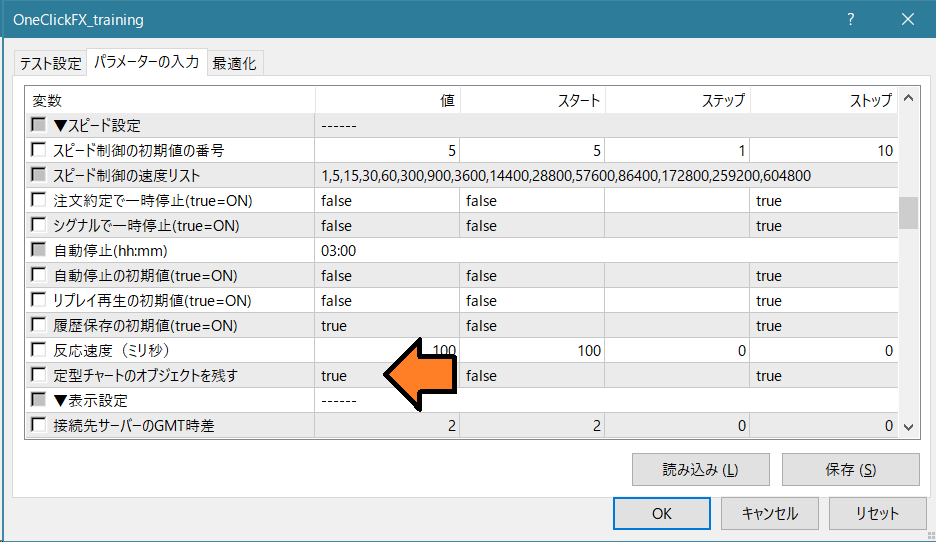
Task: Open value dropdown for 履歴保存の初期値
Action: pyautogui.click(x=387, y=326)
